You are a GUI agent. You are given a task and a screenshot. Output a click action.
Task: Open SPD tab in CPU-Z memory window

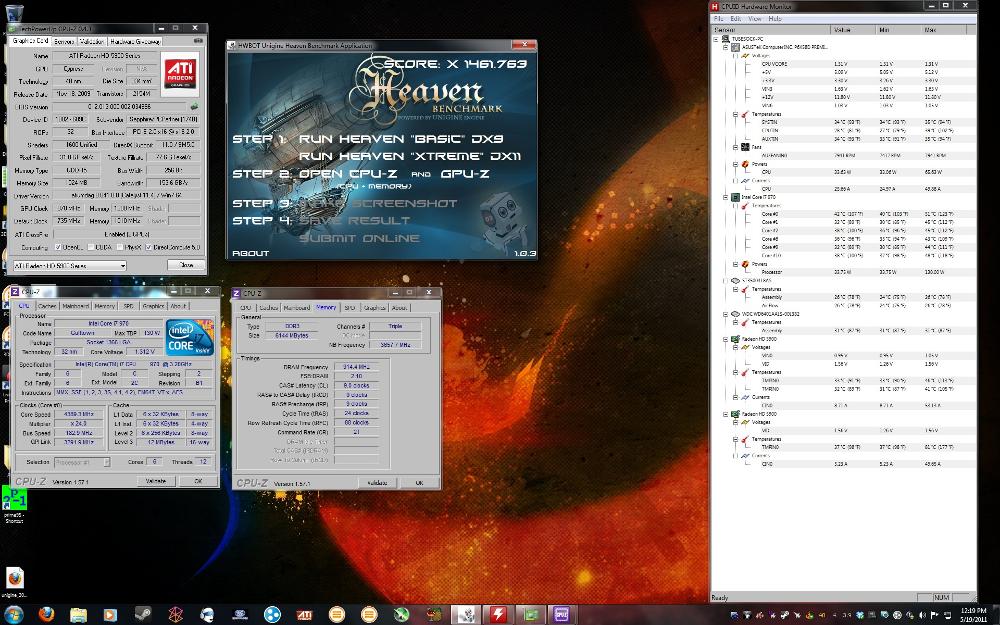pos(349,307)
